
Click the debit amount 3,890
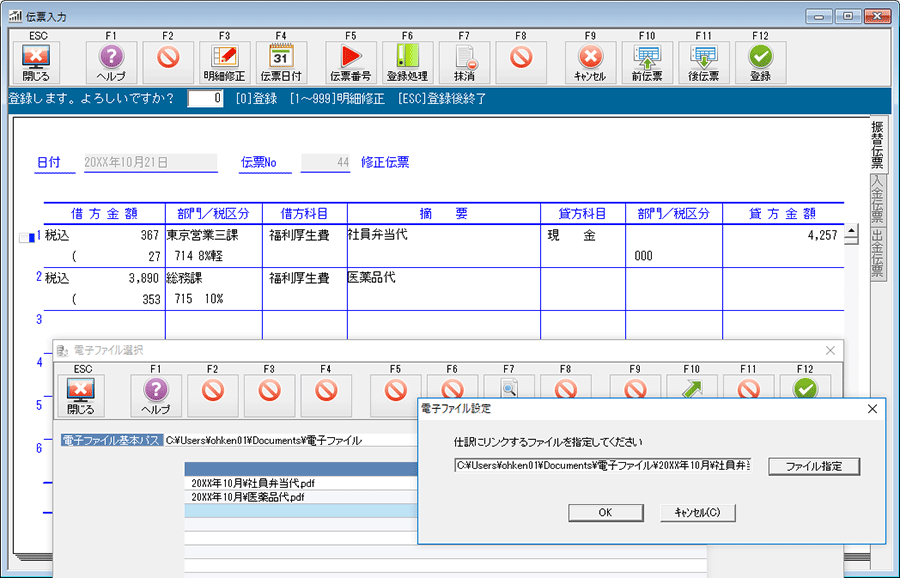tap(143, 278)
